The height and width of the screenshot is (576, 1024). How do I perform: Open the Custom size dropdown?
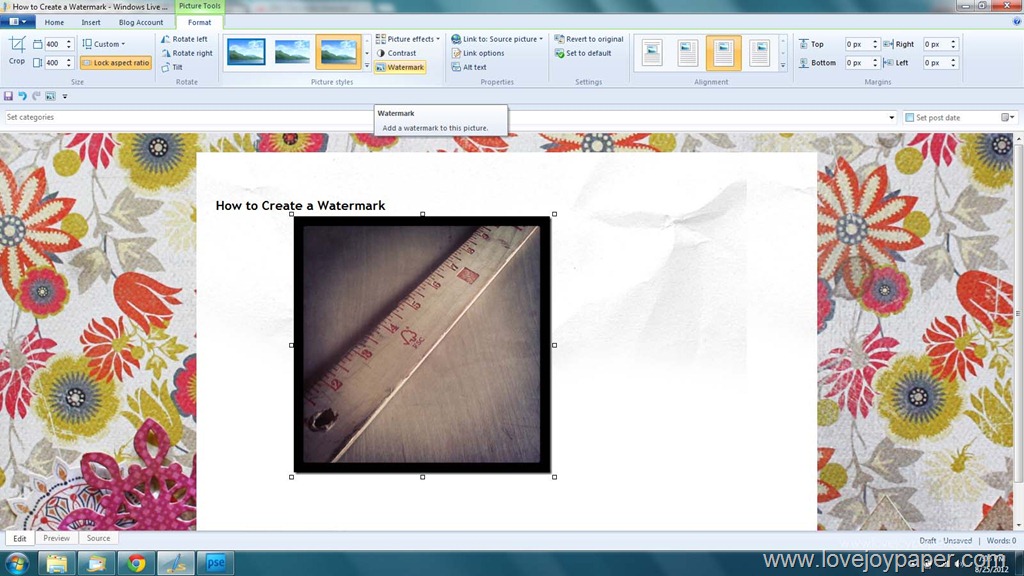[104, 44]
